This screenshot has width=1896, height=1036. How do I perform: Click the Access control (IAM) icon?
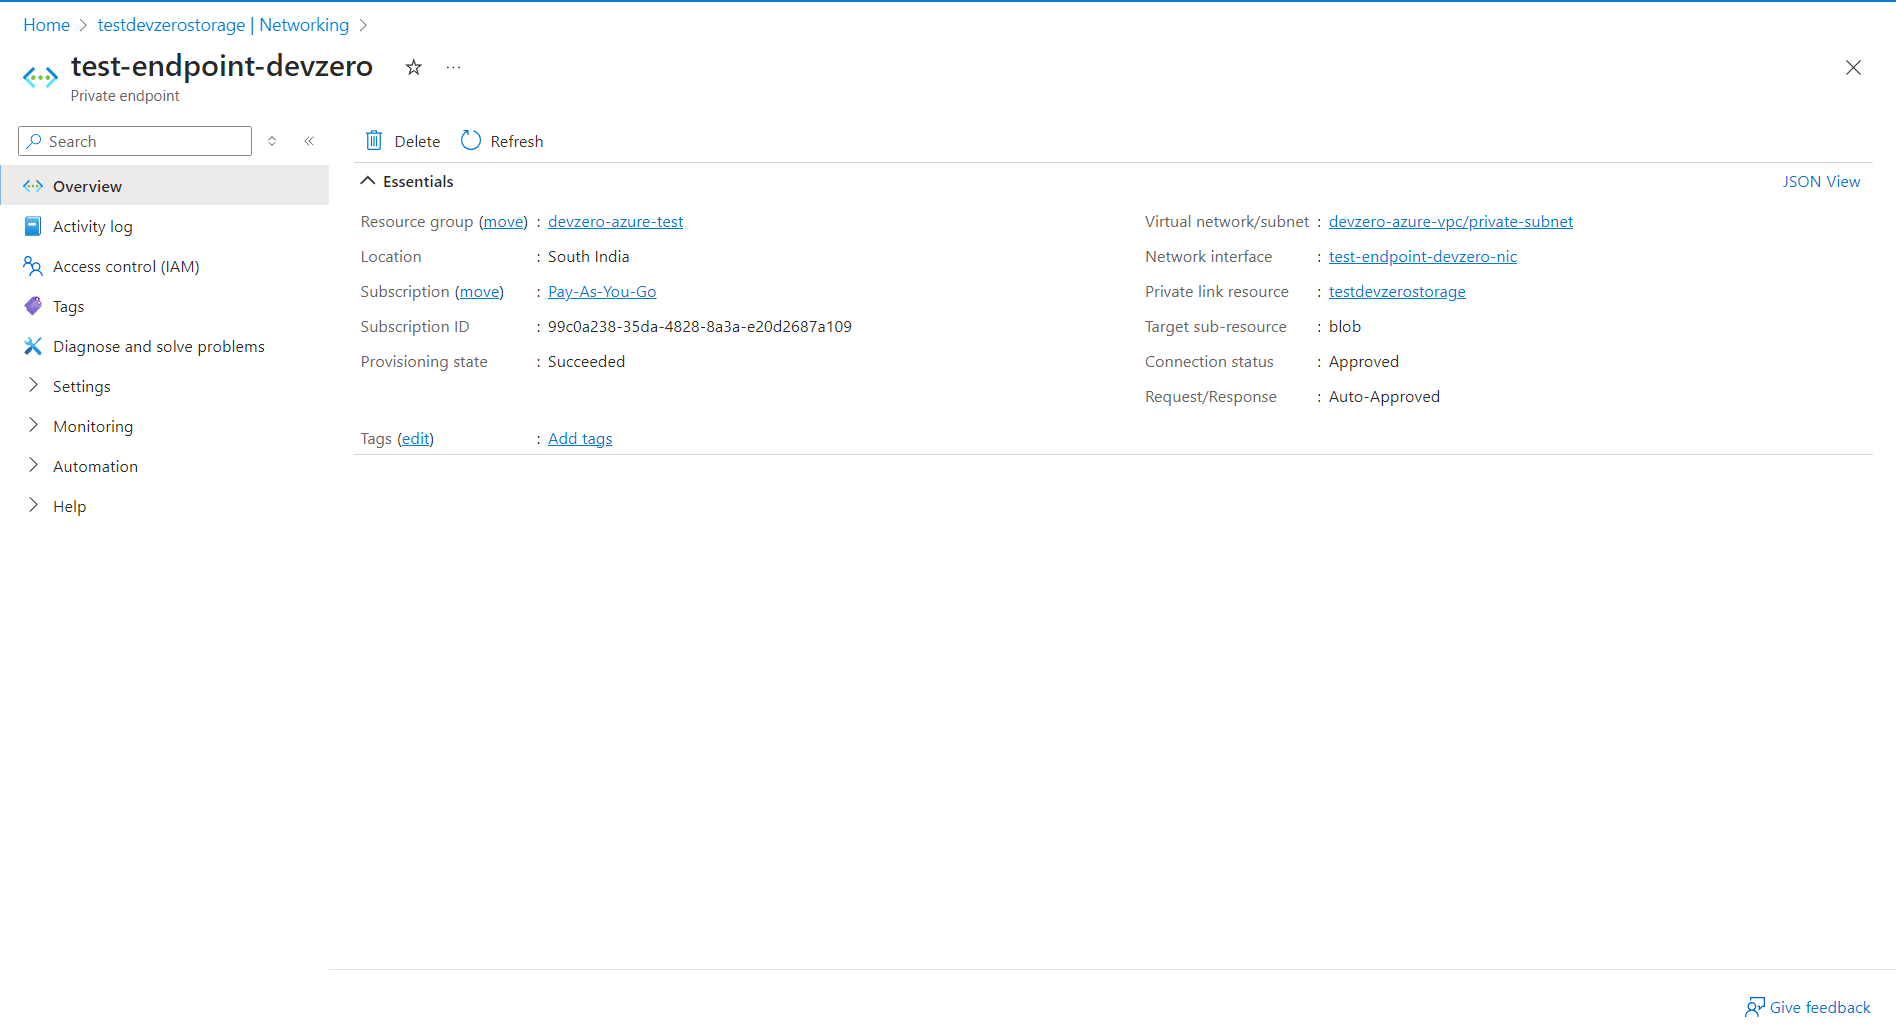pyautogui.click(x=33, y=266)
